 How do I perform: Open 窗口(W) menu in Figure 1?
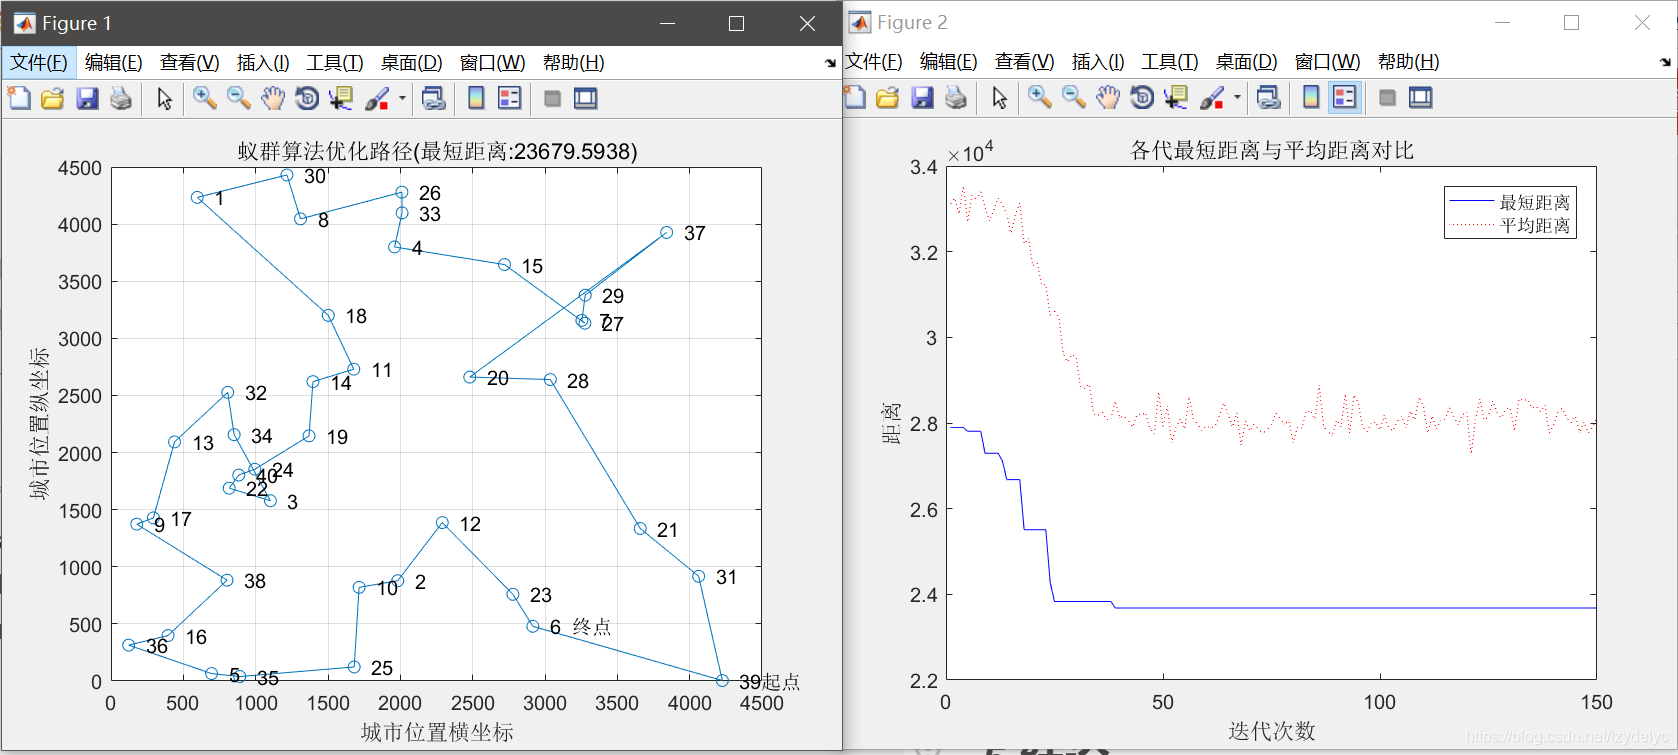click(493, 62)
